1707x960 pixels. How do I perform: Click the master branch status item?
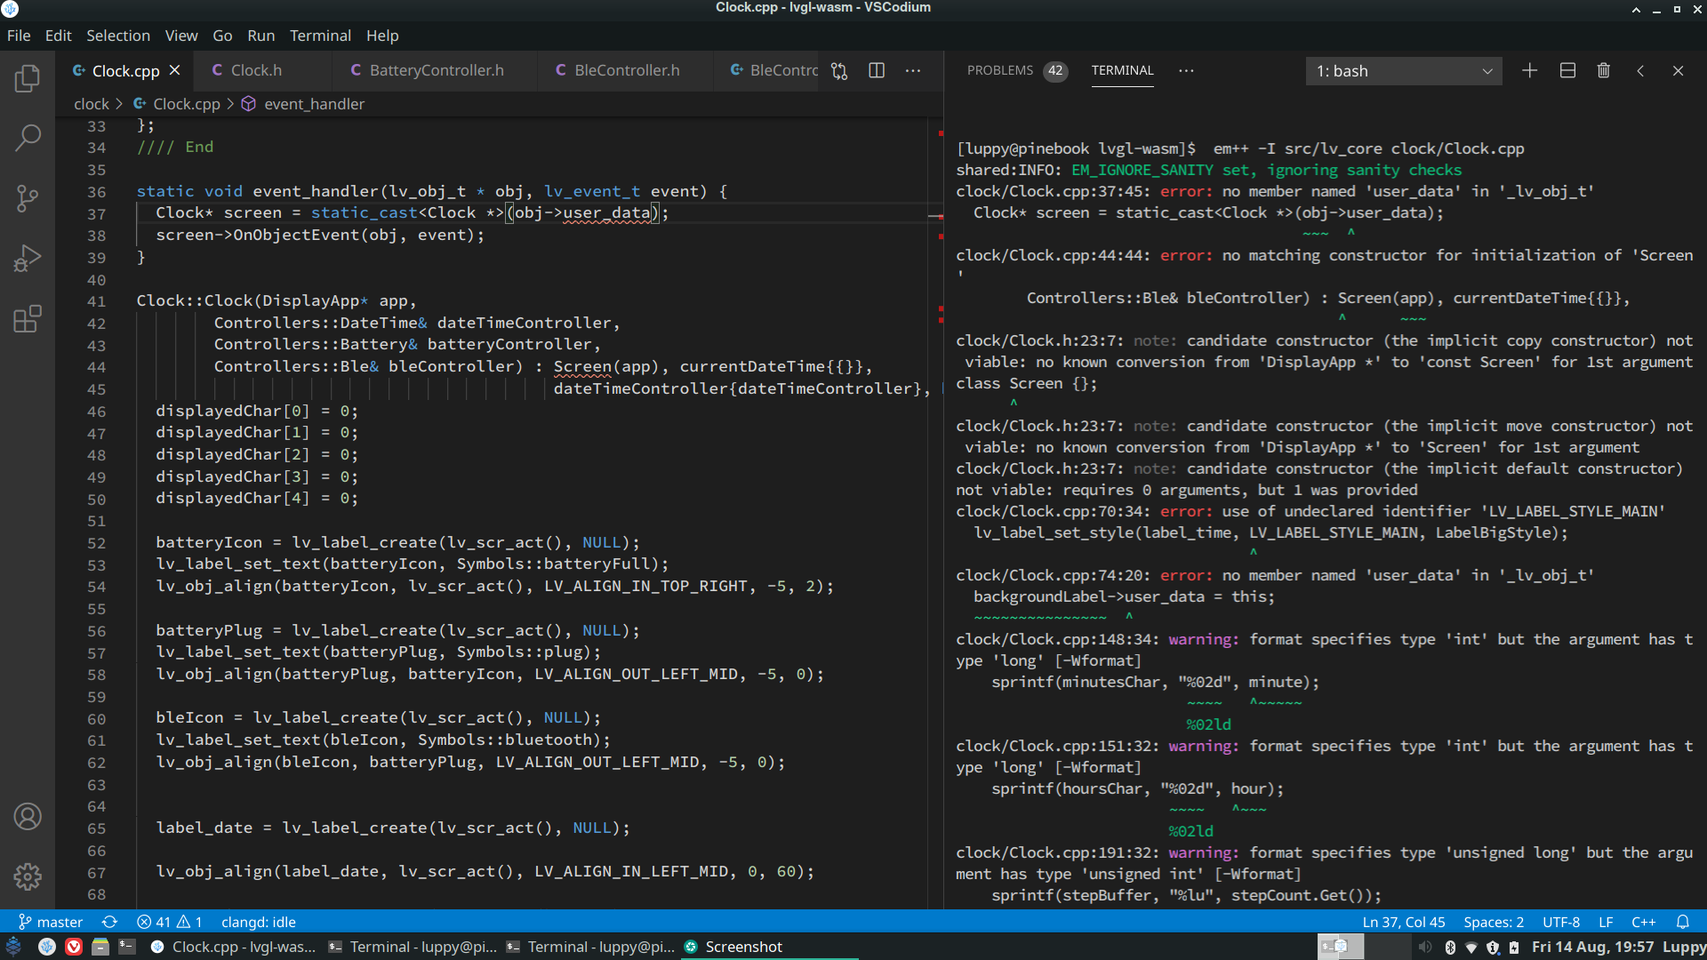pyautogui.click(x=50, y=922)
